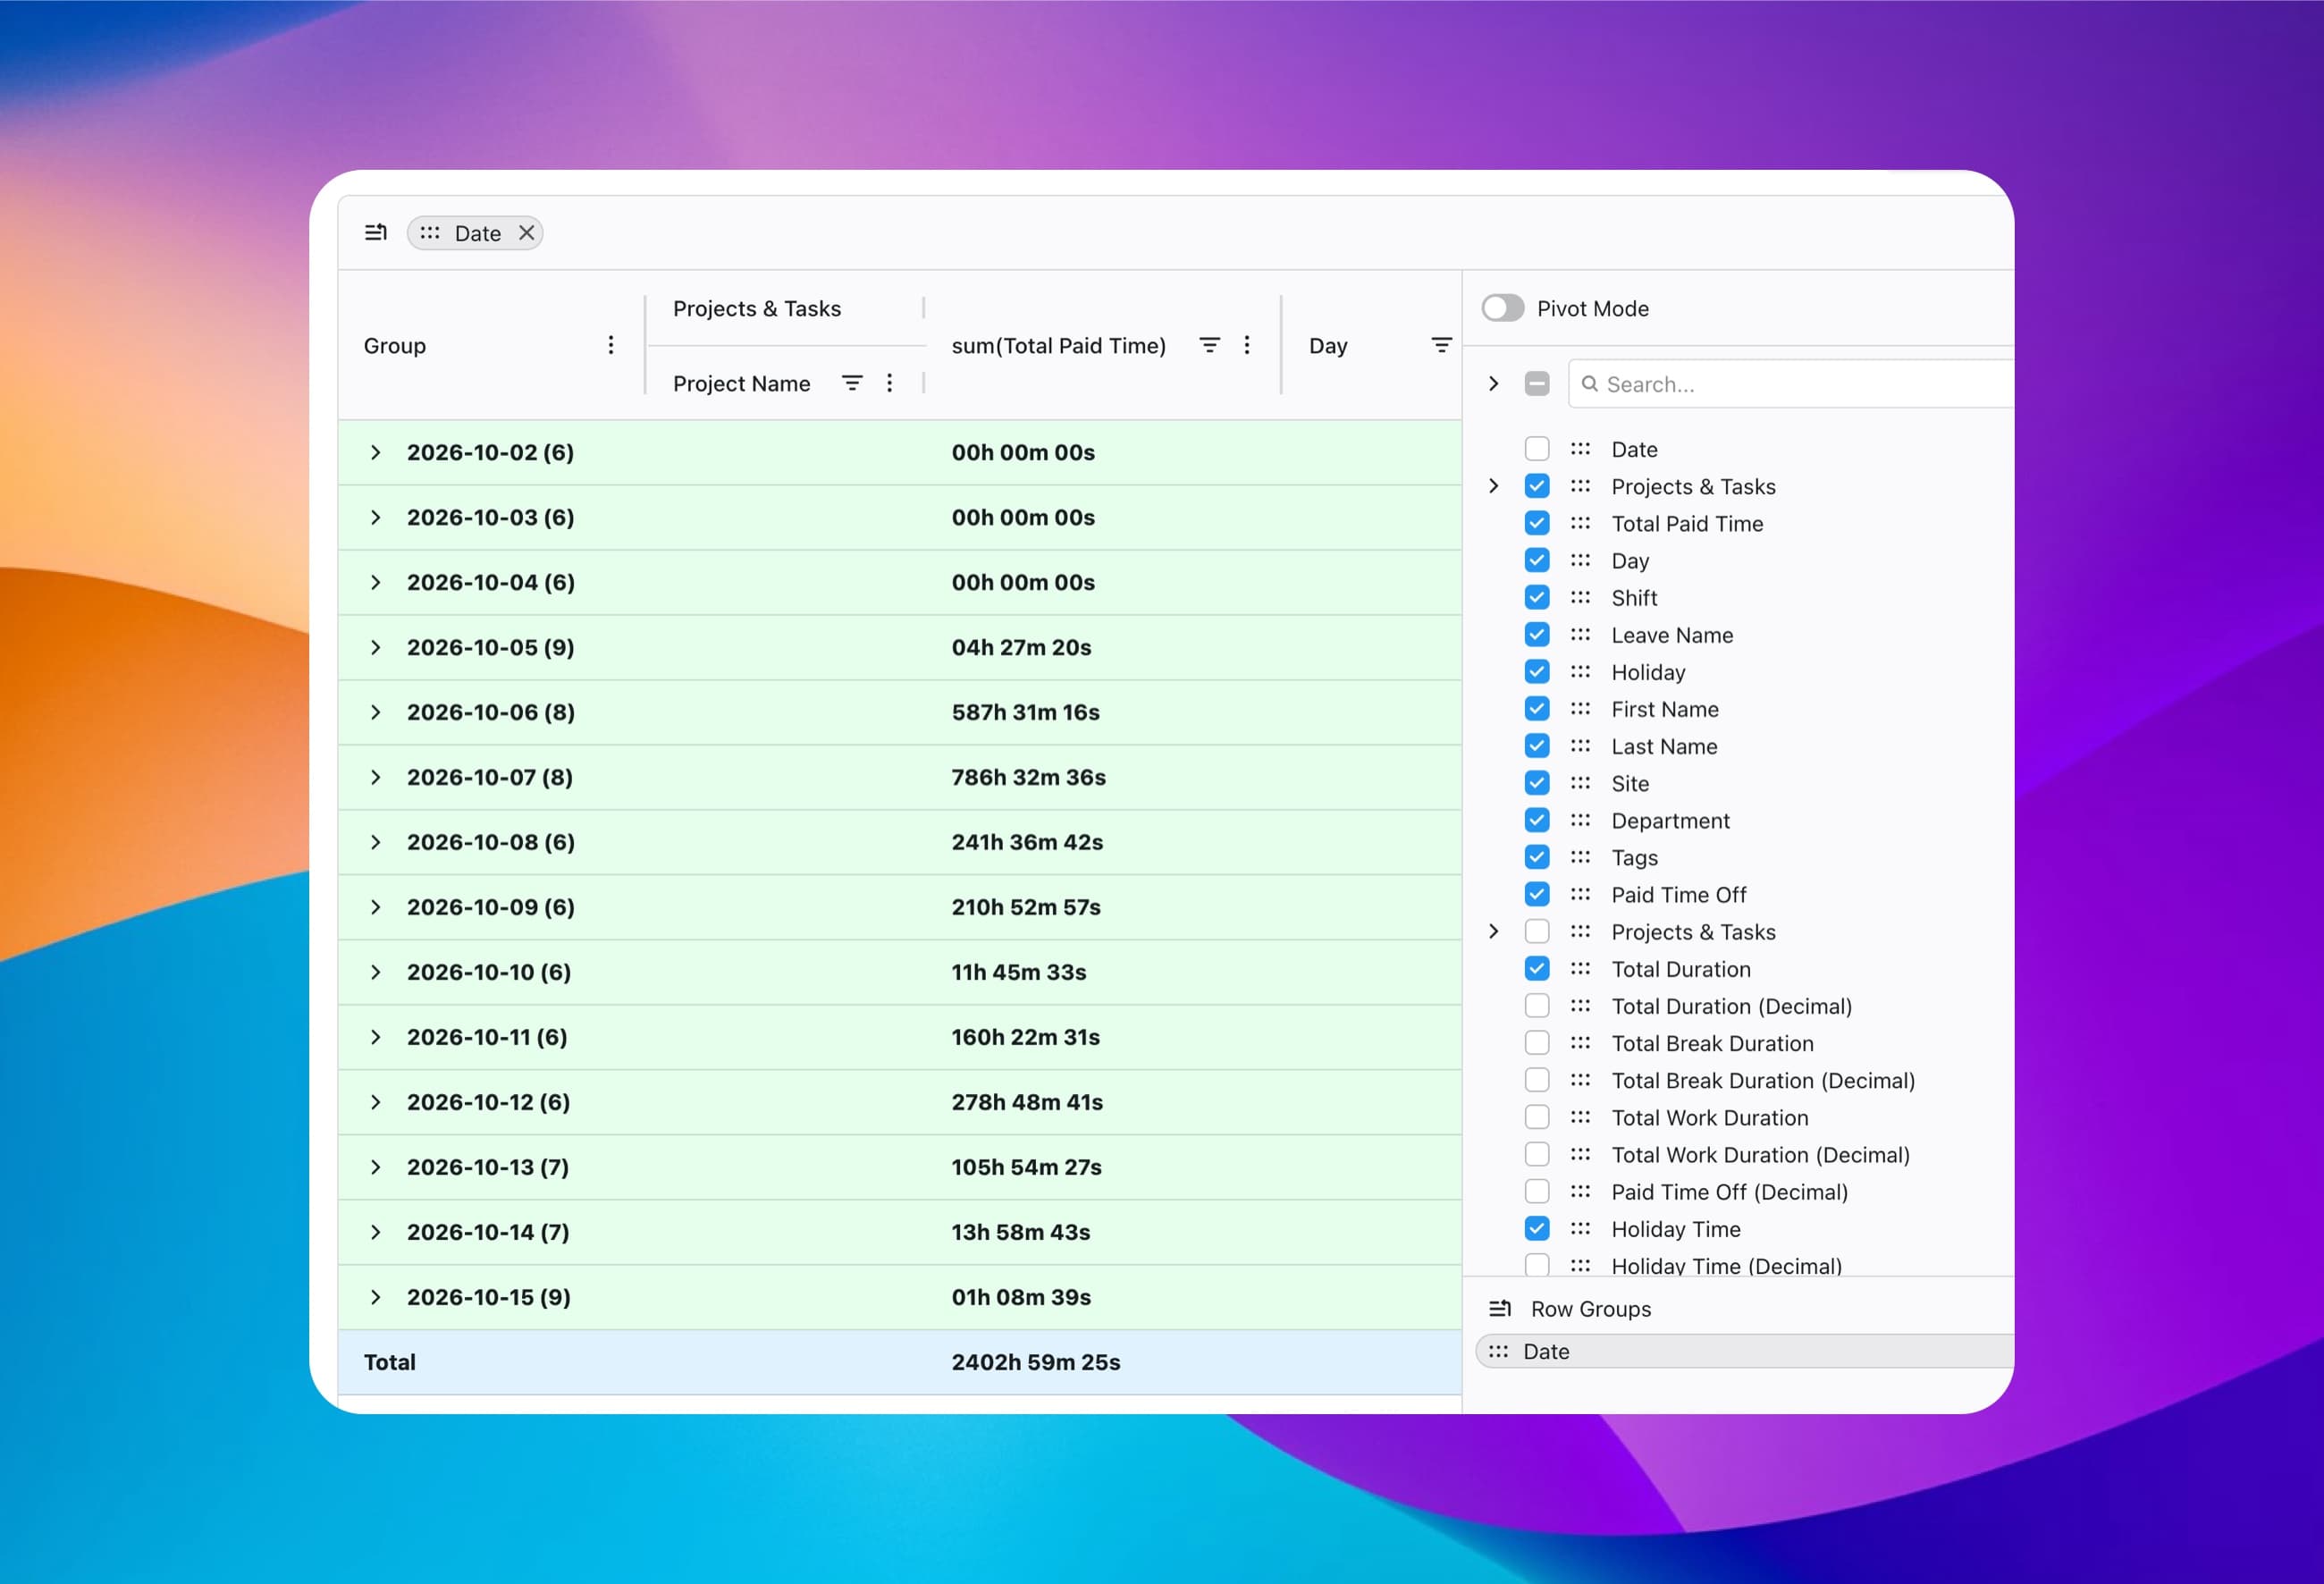This screenshot has width=2324, height=1584.
Task: Click the Total row value 2402h 59m 25s
Action: (1036, 1362)
